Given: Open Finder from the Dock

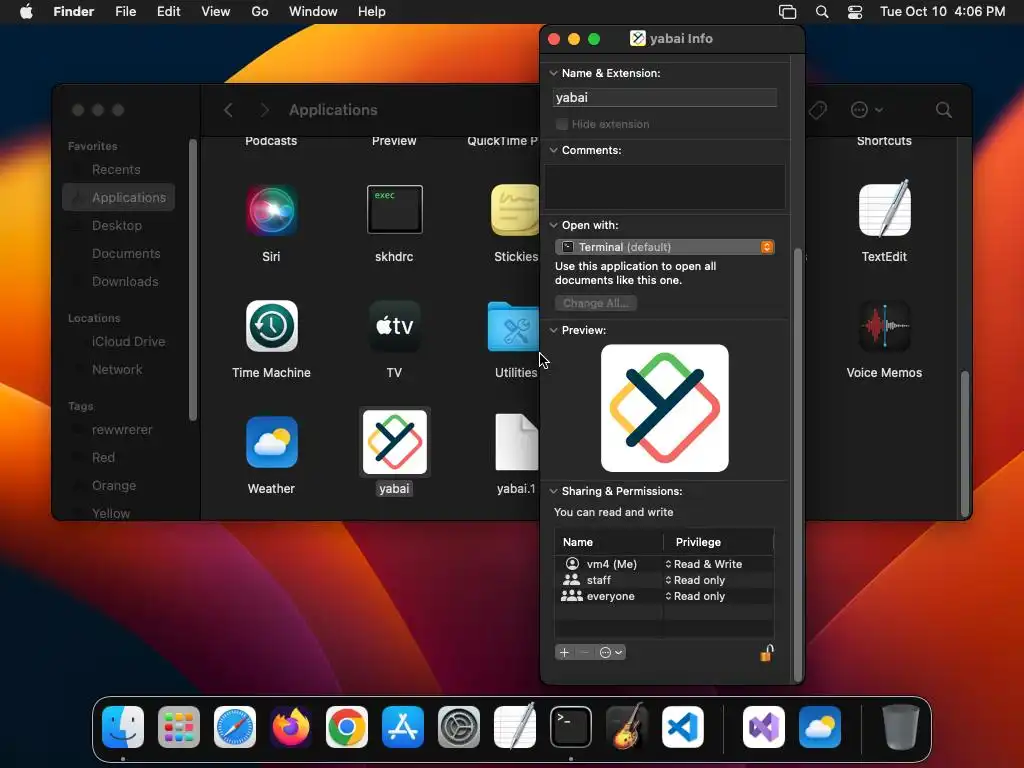Looking at the screenshot, I should point(123,727).
